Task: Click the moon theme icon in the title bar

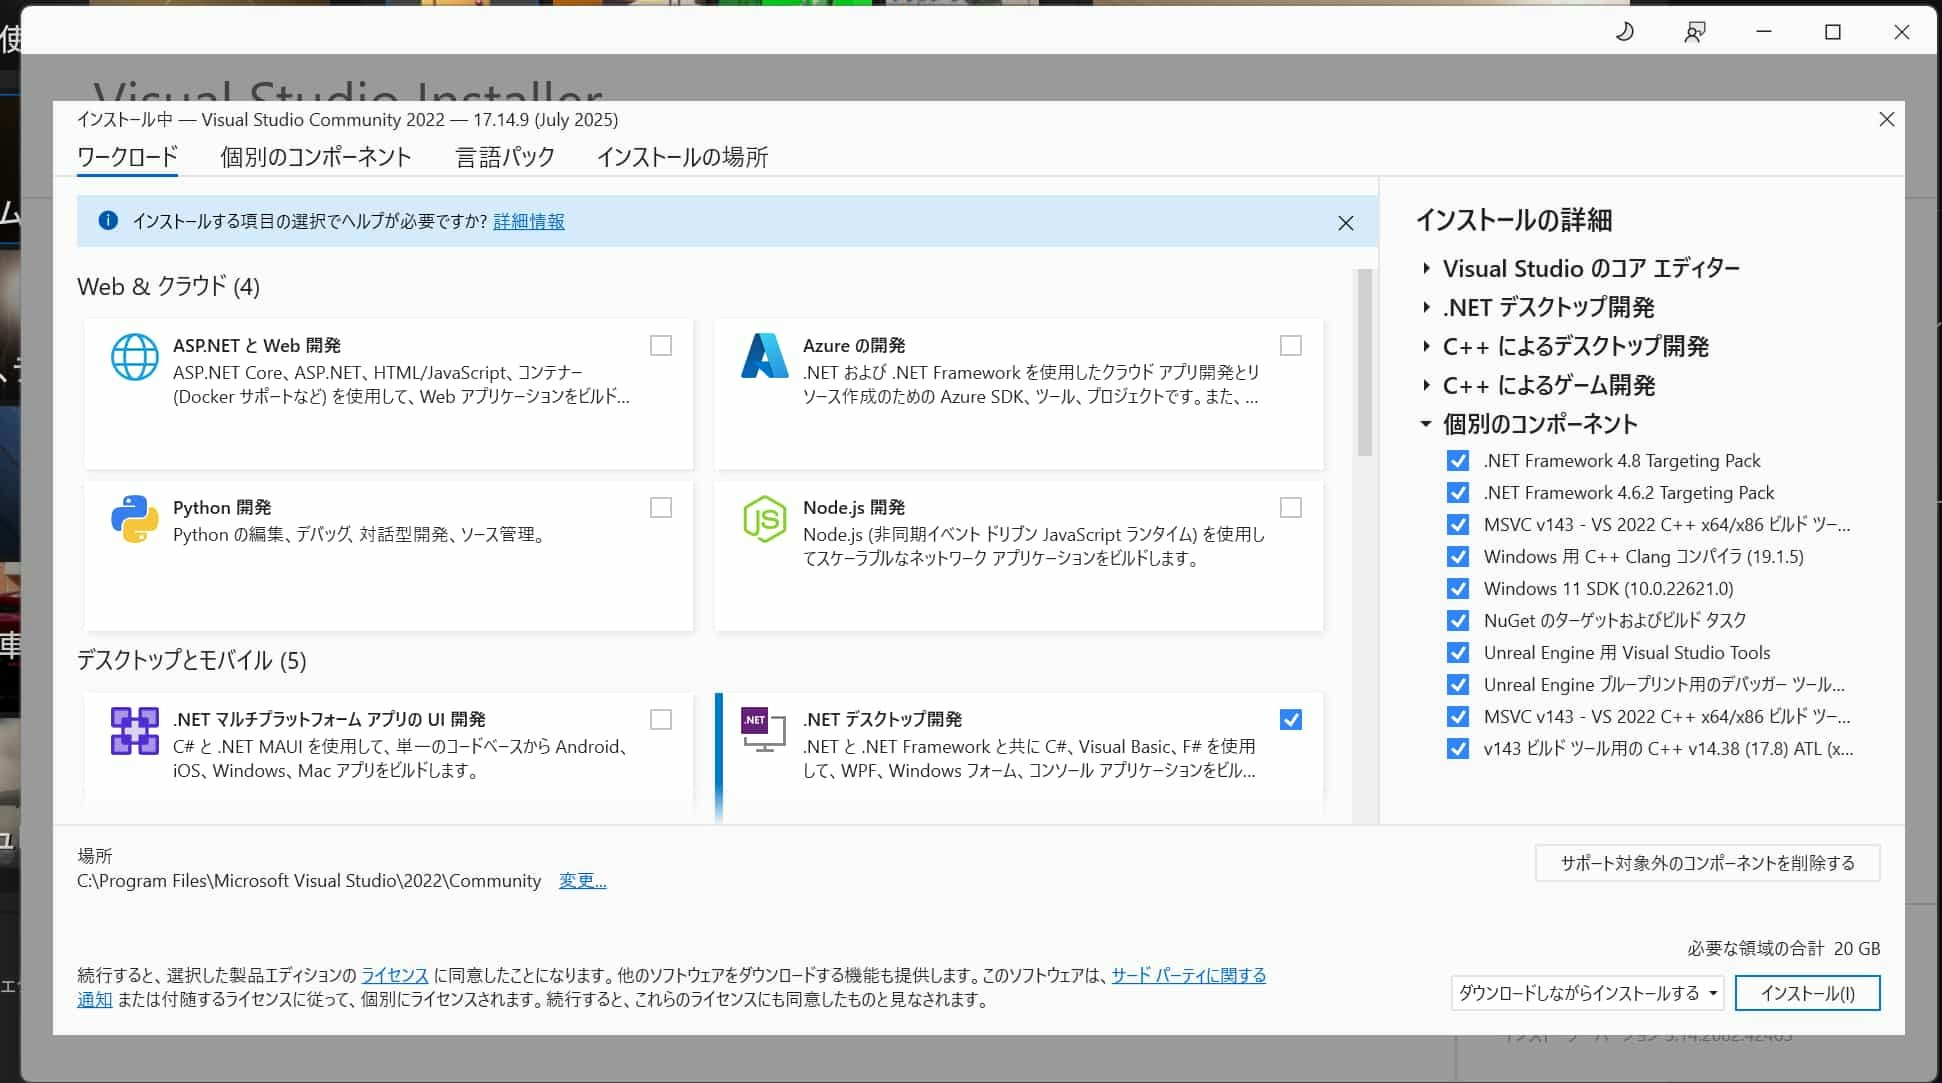Action: point(1624,32)
